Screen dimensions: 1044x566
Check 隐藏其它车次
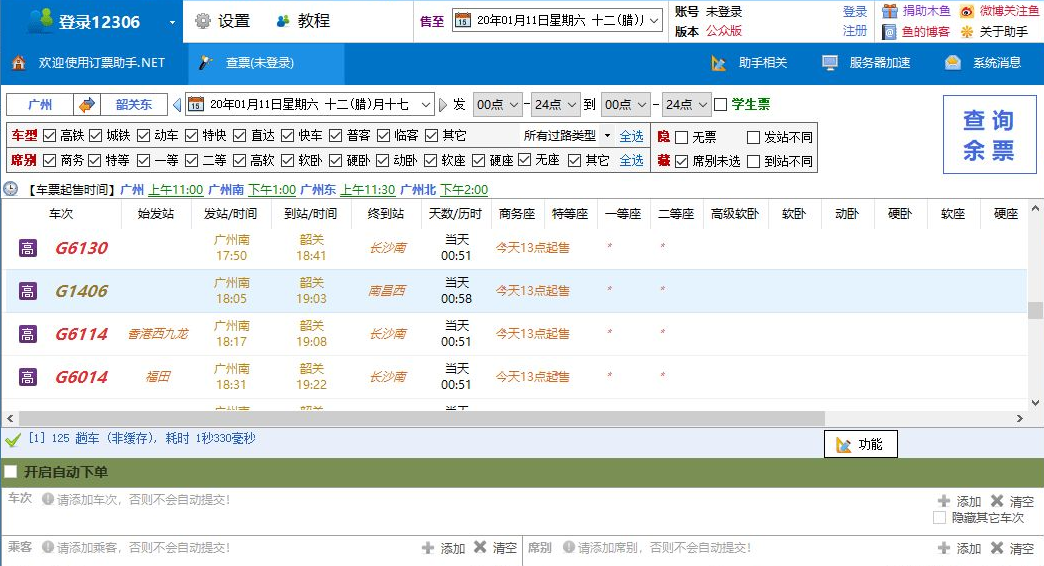click(939, 517)
